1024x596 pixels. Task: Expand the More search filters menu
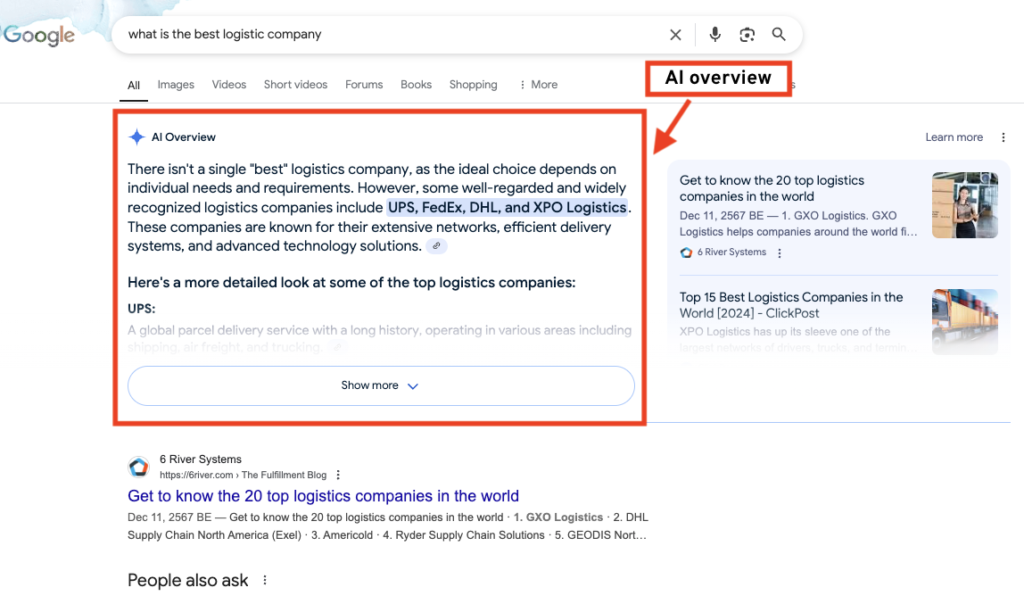pos(539,85)
